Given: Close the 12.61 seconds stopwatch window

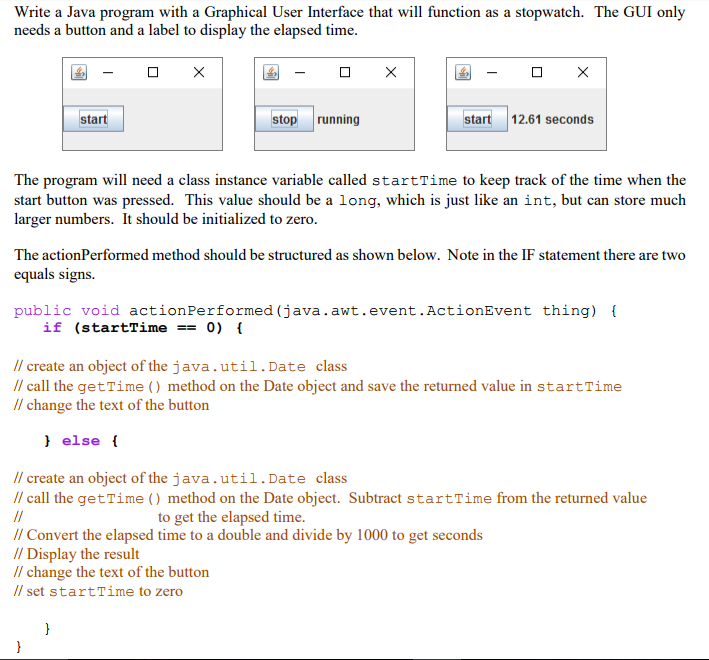Looking at the screenshot, I should click(x=583, y=72).
